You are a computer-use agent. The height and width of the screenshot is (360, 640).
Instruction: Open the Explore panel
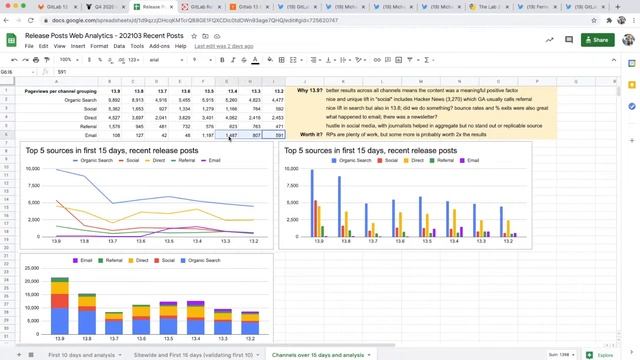click(x=600, y=355)
